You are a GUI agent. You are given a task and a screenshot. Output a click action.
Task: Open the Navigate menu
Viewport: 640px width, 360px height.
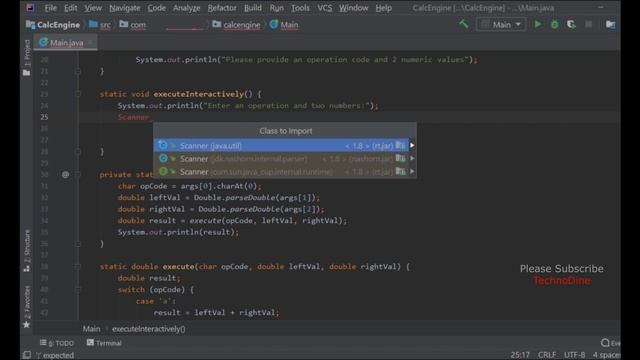pyautogui.click(x=124, y=8)
